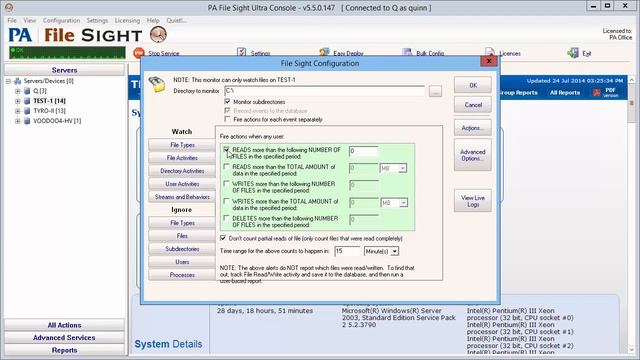Viewport: 640px width, 360px height.
Task: Click the Exit toolbar icon
Action: pyautogui.click(x=573, y=52)
